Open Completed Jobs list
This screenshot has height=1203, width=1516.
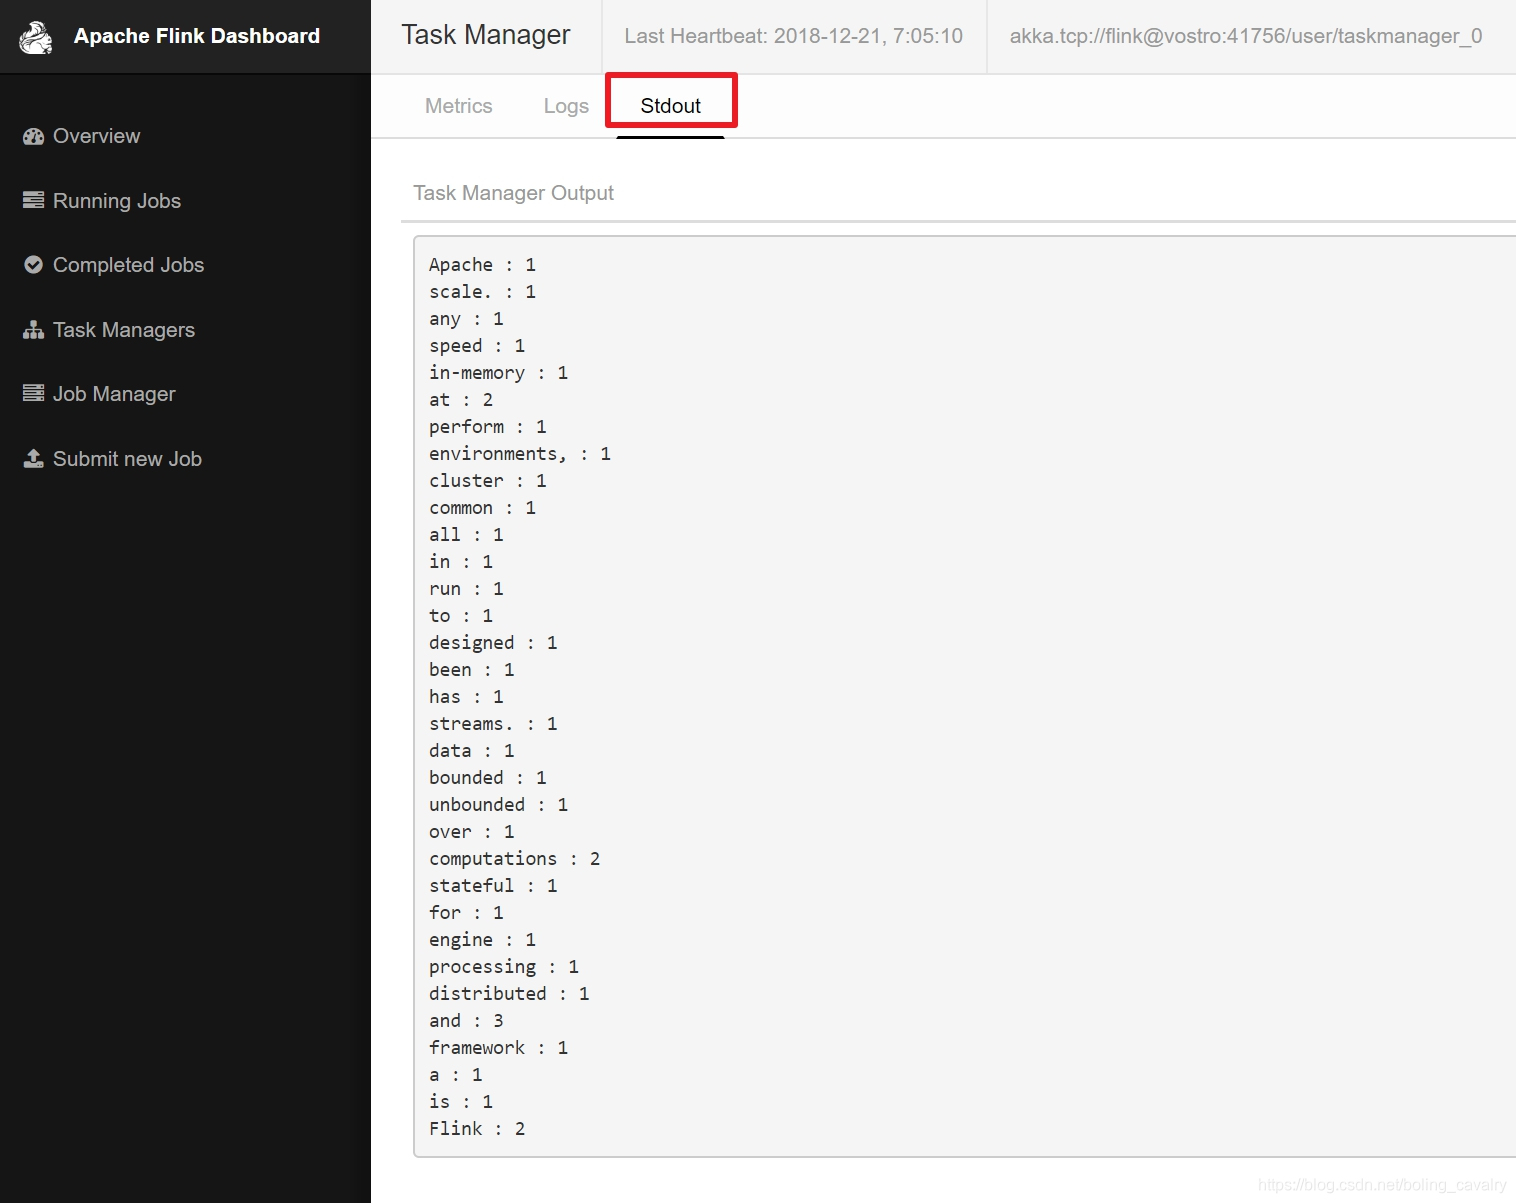pos(128,265)
